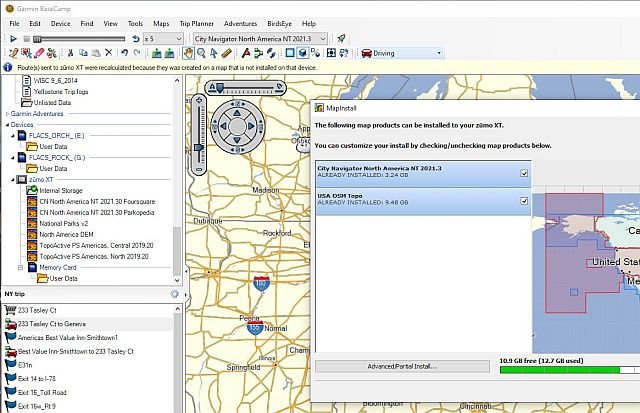Click the Copy icon

coord(83,53)
